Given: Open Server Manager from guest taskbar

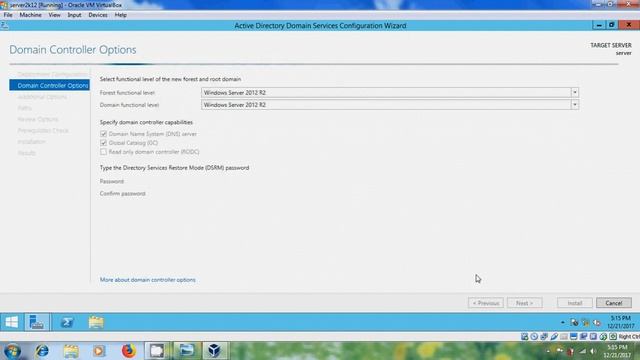Looking at the screenshot, I should pos(37,322).
